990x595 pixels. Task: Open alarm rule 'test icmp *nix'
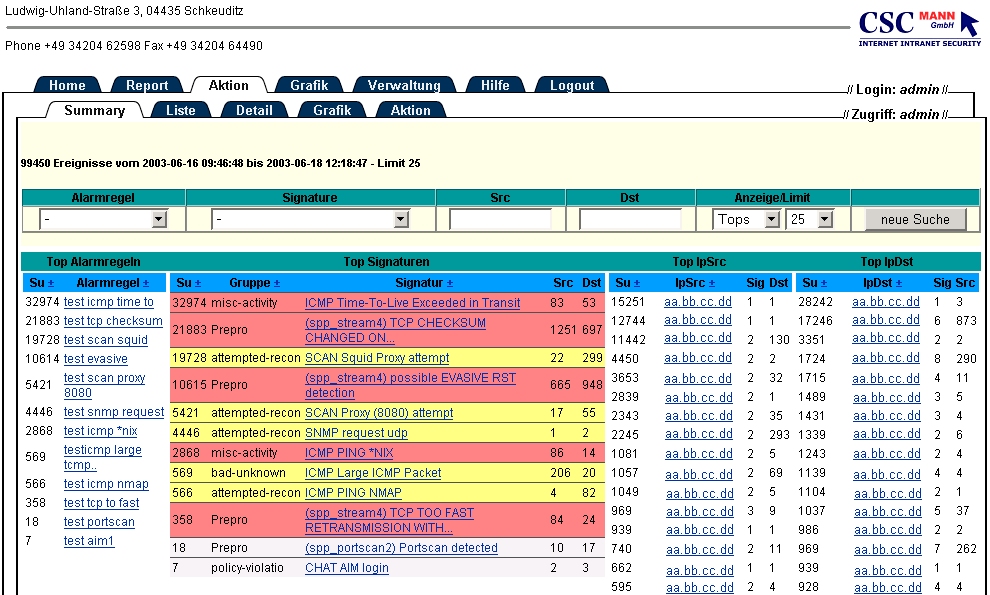pos(100,431)
